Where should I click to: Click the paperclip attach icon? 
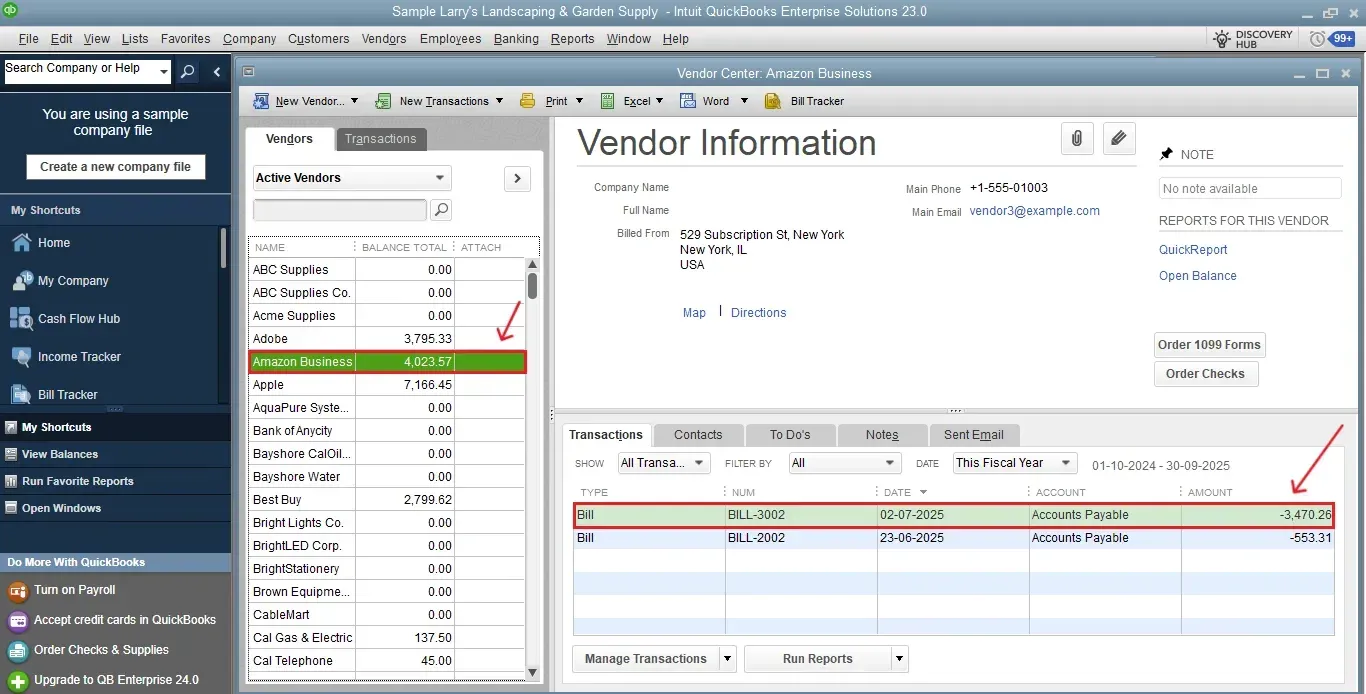point(1077,139)
